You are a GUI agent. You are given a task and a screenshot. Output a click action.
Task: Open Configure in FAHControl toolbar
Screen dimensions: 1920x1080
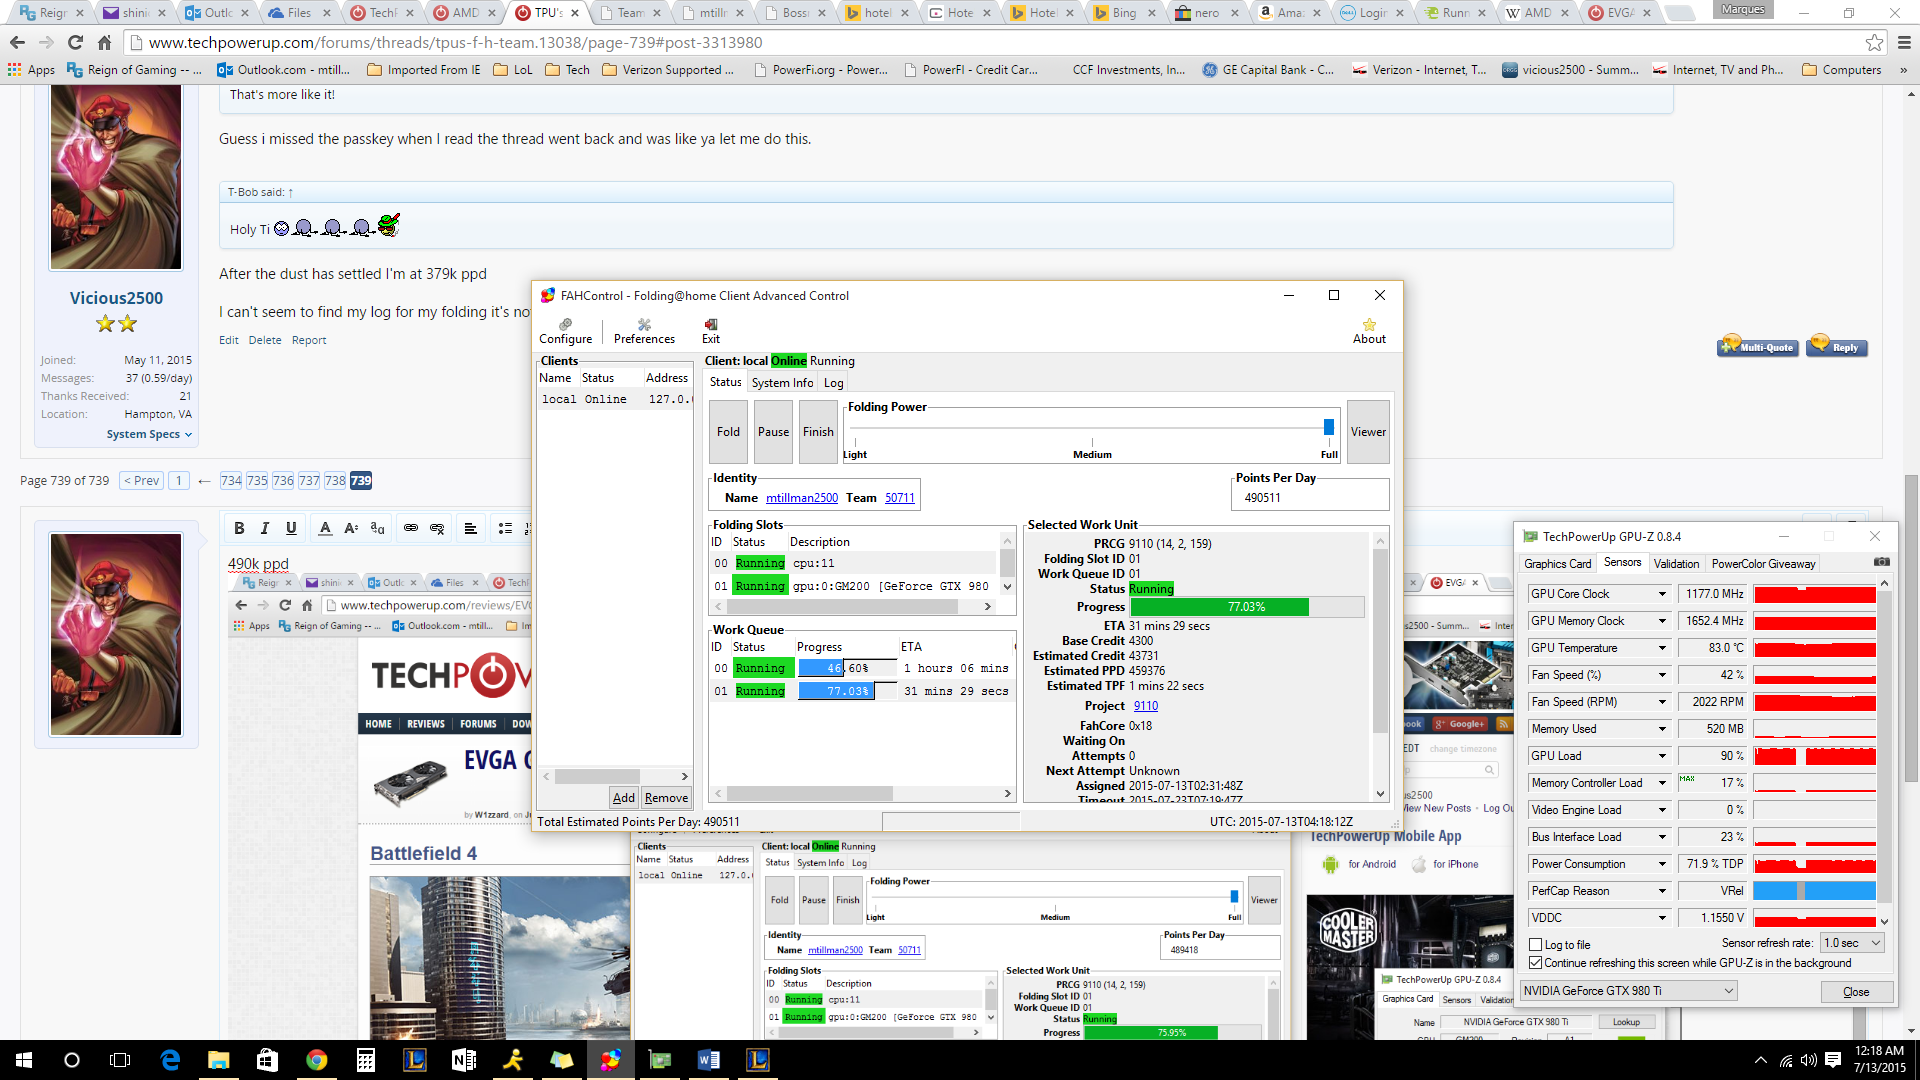click(565, 331)
